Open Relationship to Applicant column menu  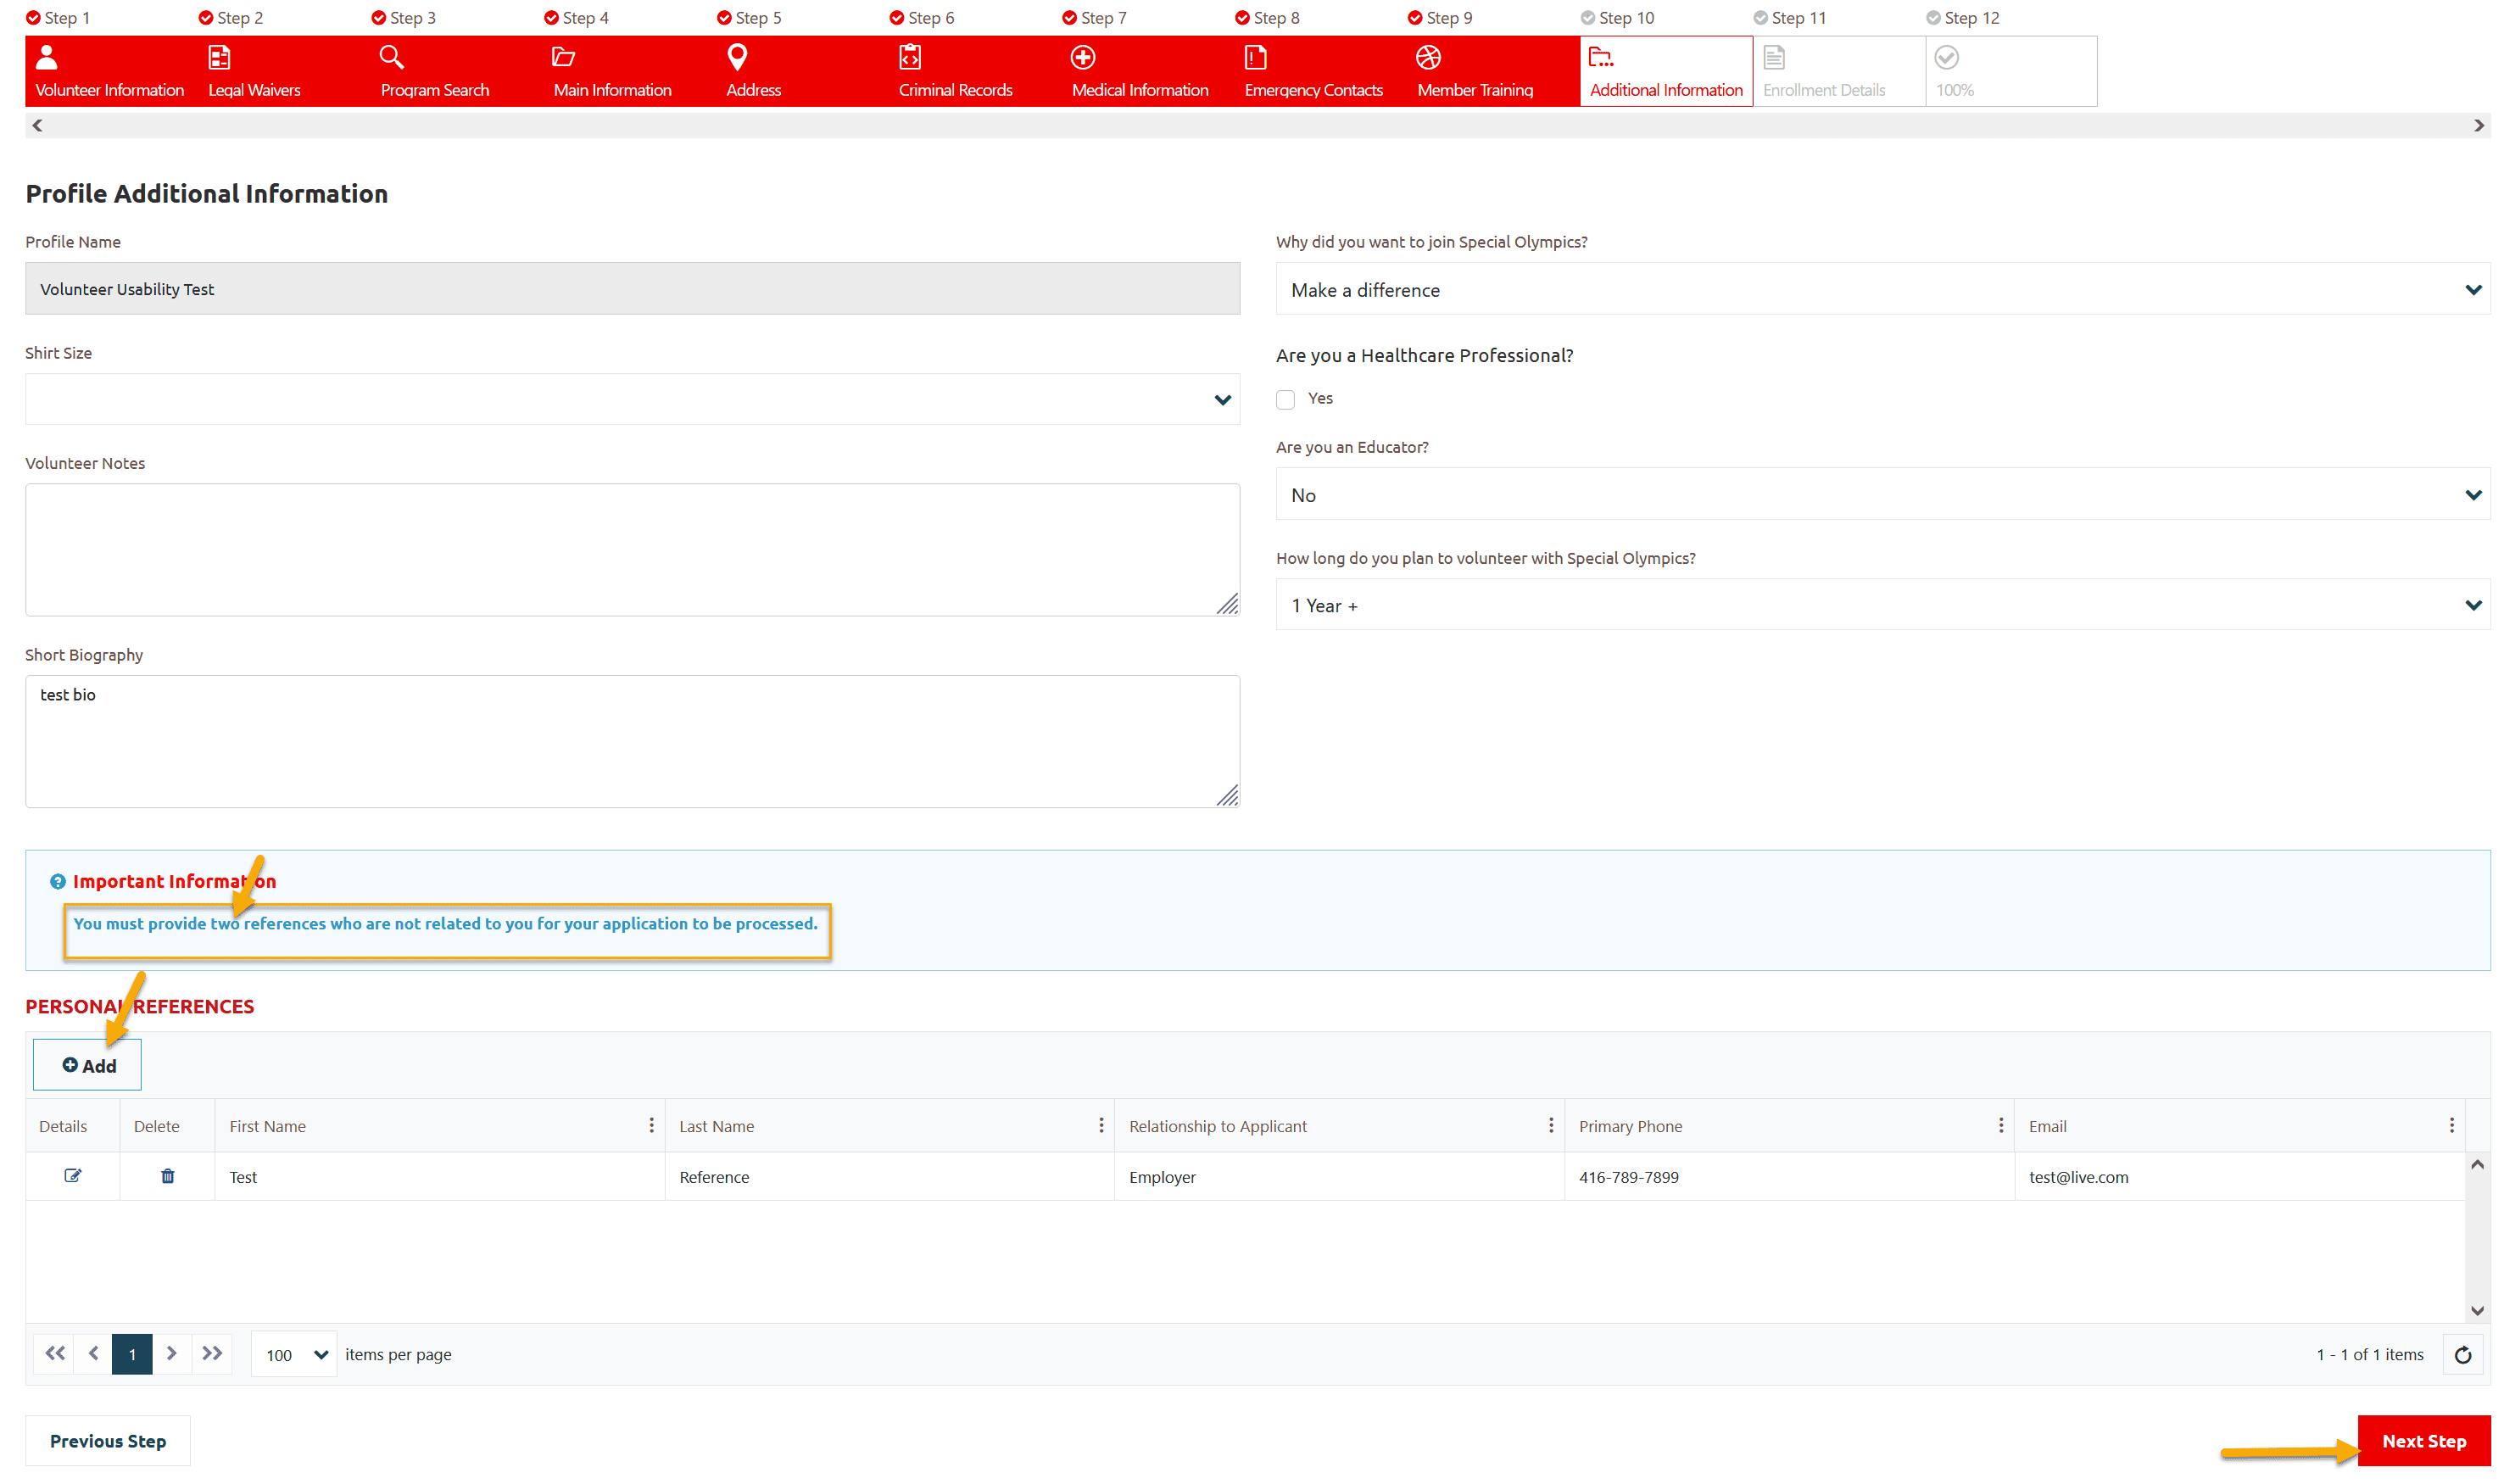pos(1551,1125)
